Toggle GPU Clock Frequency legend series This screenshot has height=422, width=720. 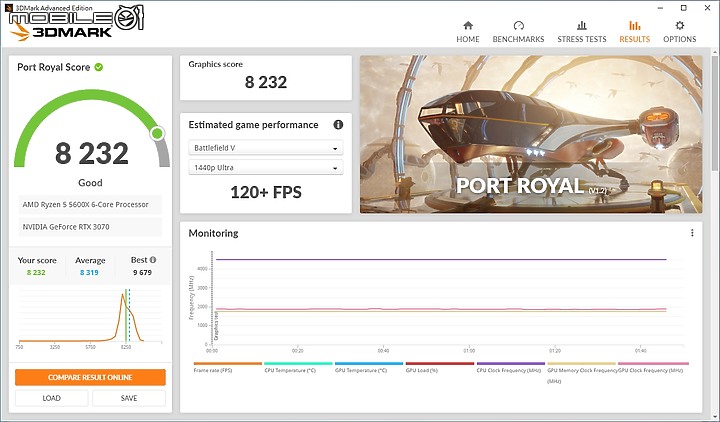tap(653, 367)
